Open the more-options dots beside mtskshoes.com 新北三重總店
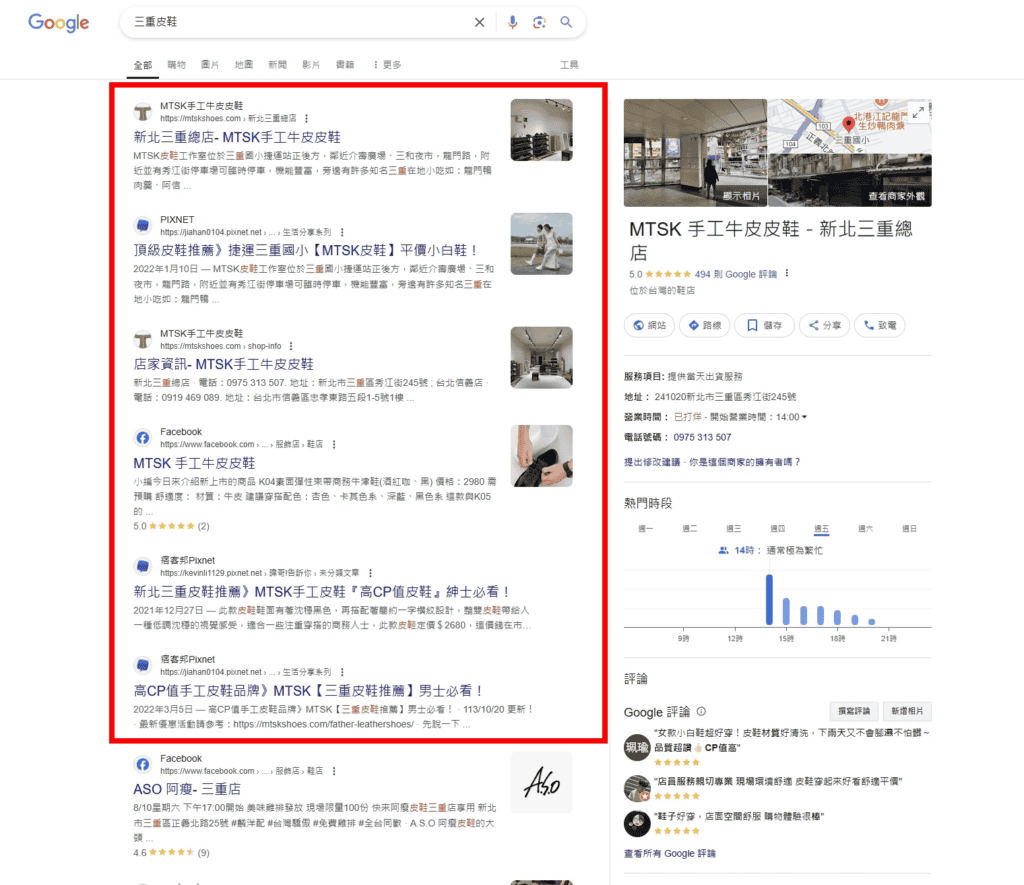 306,118
